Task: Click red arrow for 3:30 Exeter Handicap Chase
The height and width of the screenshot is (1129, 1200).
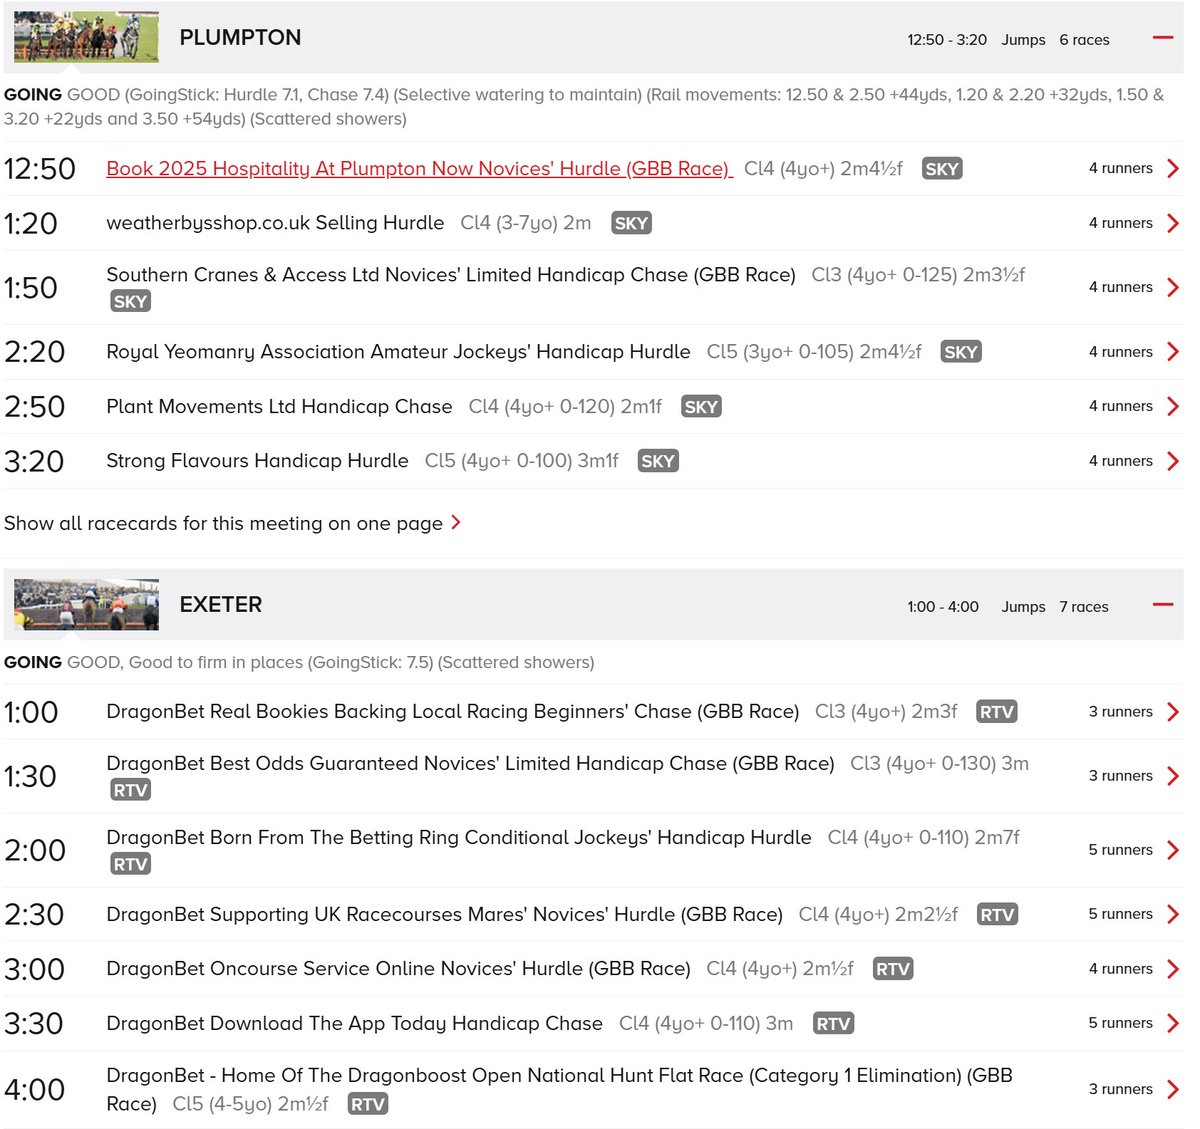Action: click(1173, 1023)
